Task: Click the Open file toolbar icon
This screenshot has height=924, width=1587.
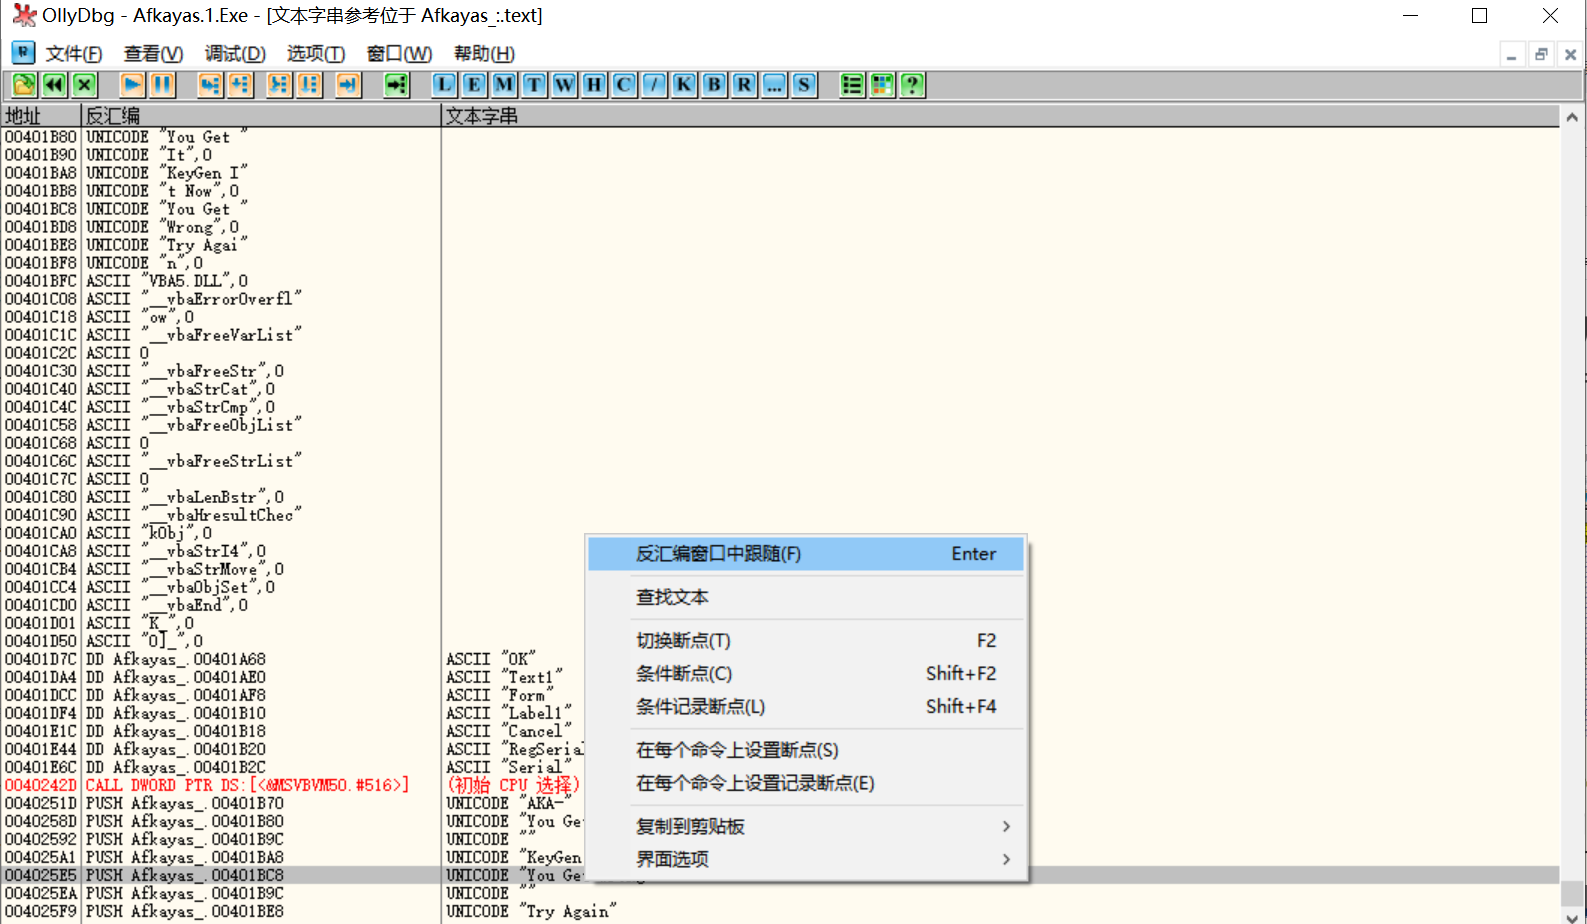Action: coord(24,85)
